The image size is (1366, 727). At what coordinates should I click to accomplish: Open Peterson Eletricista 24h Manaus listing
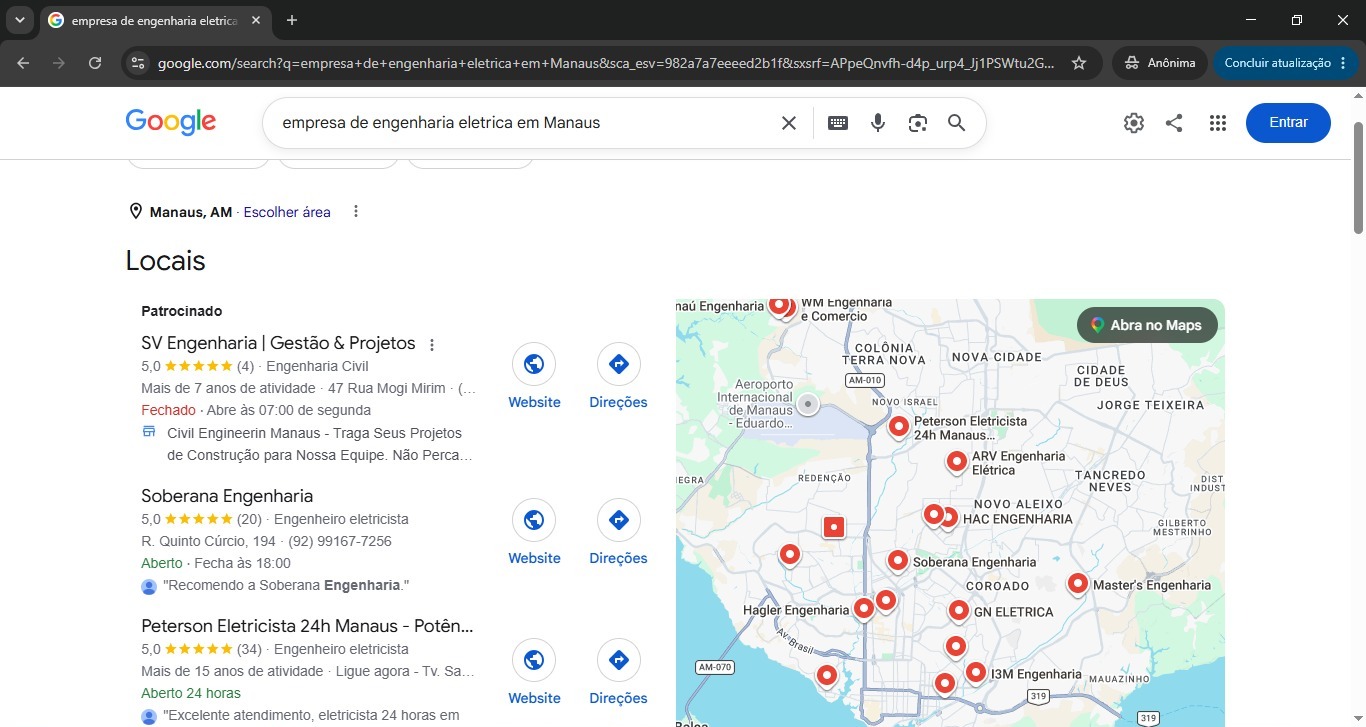[x=307, y=626]
